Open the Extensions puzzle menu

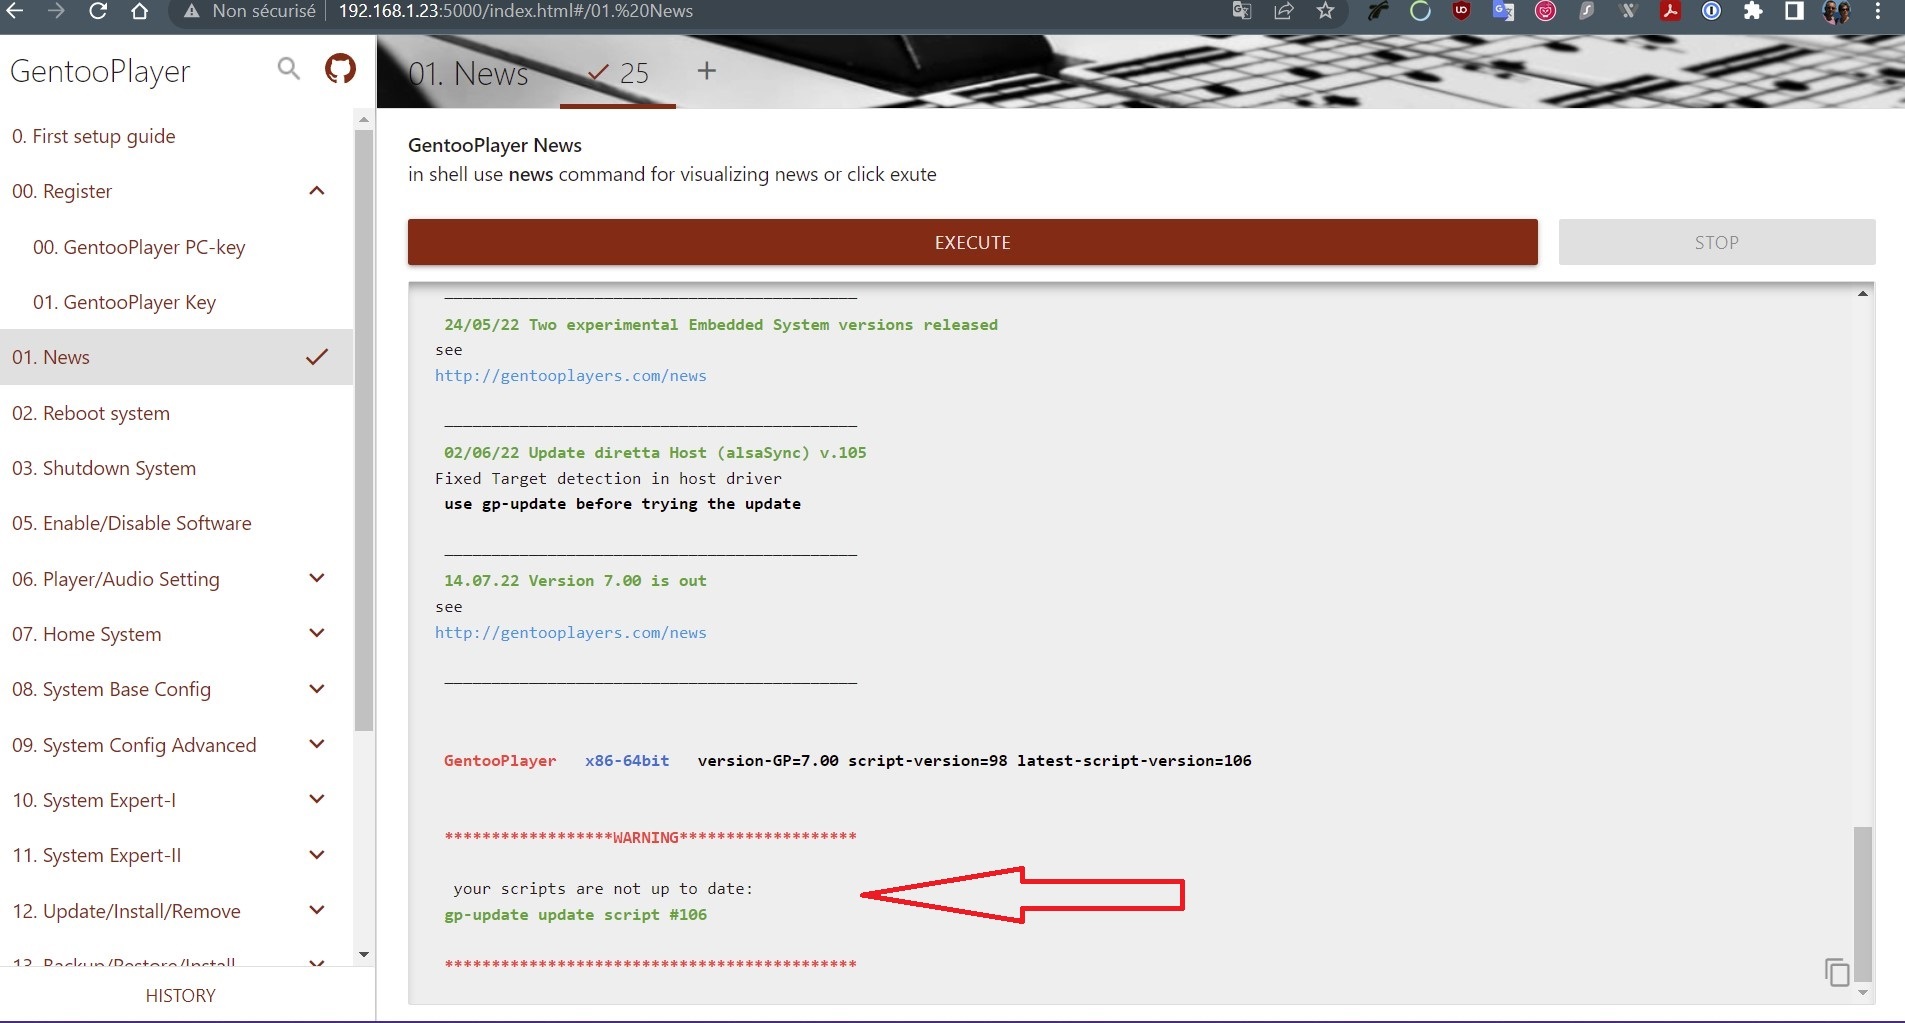(1753, 11)
